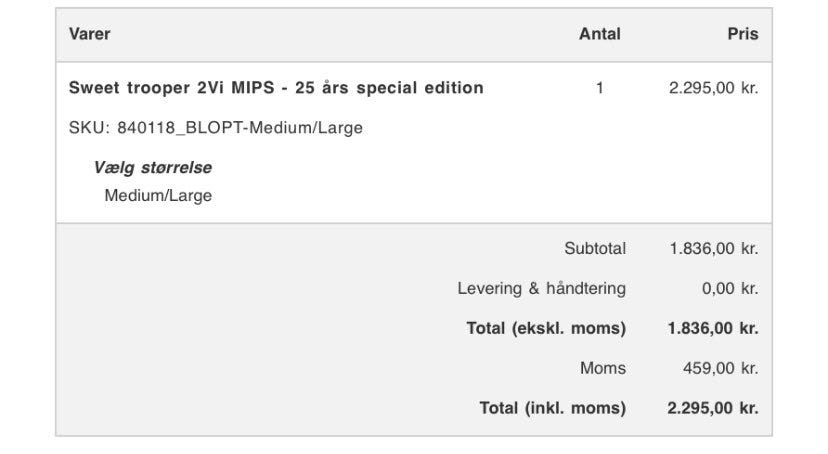This screenshot has width=828, height=454.
Task: Click the Moms amount 459,00 kr.
Action: point(720,369)
